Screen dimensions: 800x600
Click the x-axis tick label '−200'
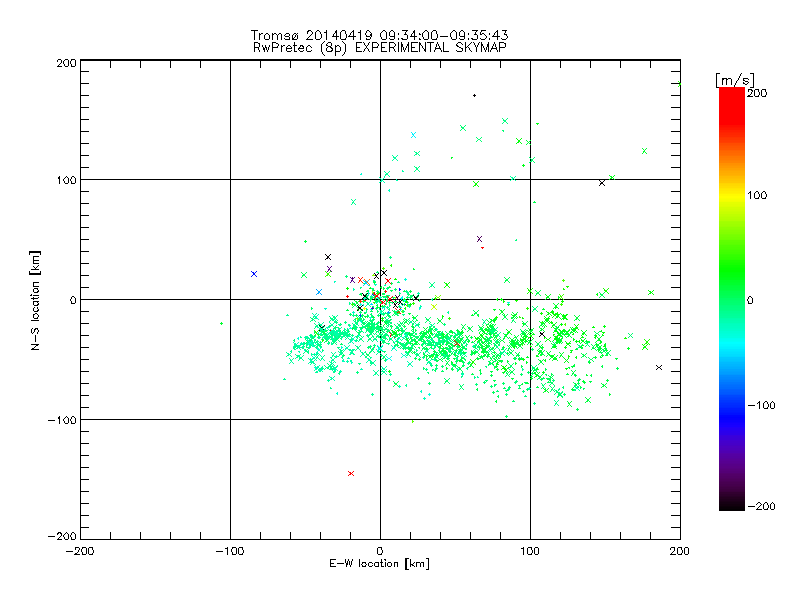click(80, 551)
